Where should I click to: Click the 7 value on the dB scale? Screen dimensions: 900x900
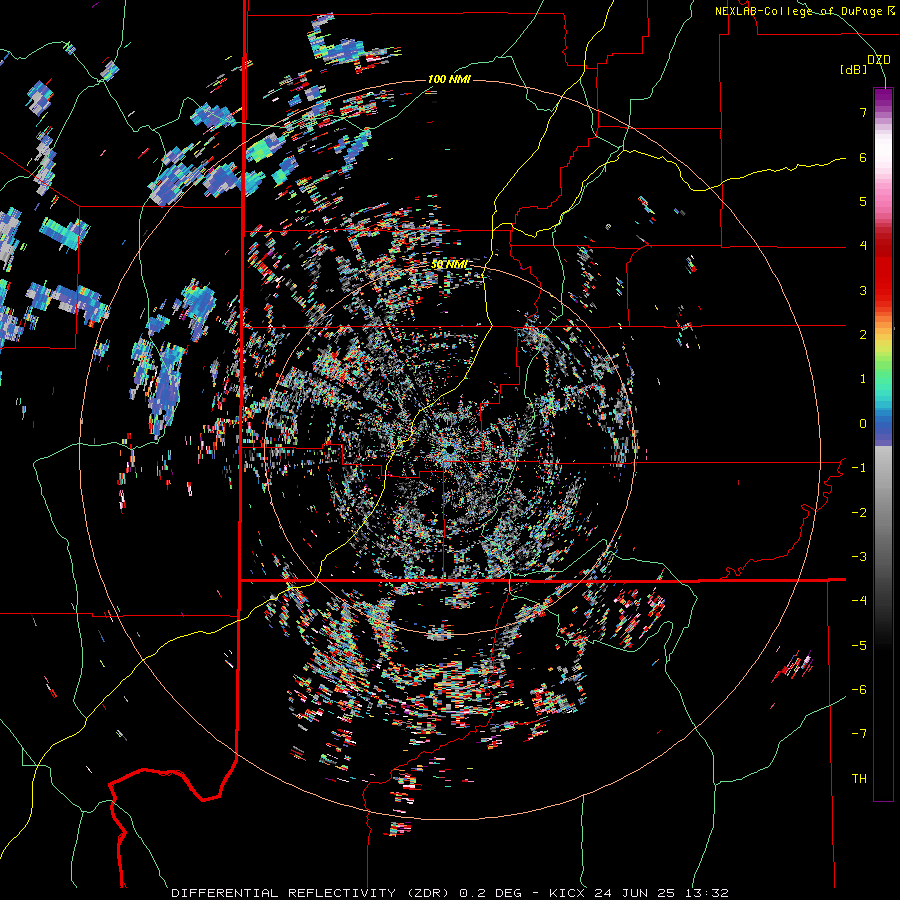pyautogui.click(x=863, y=112)
